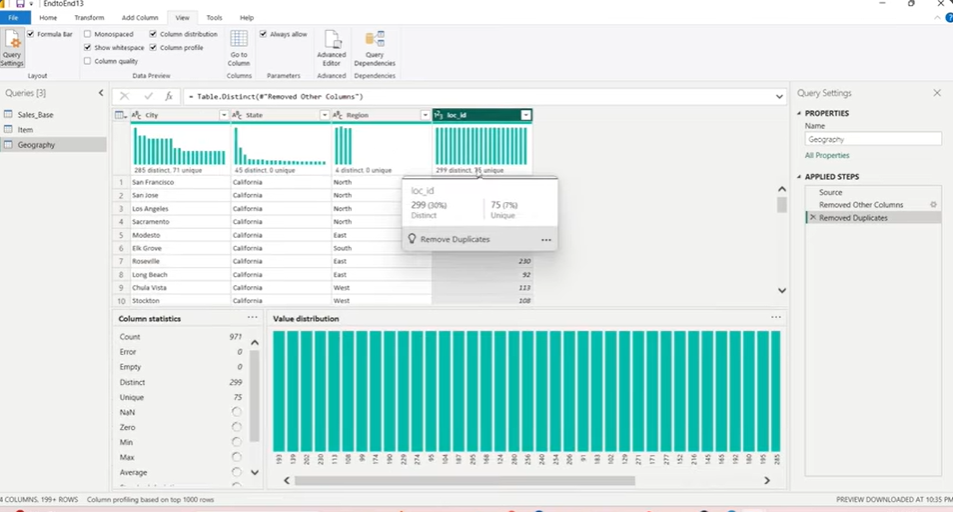Screen dimensions: 953x512
Task: Click the San Francisco city cell
Action: point(180,182)
